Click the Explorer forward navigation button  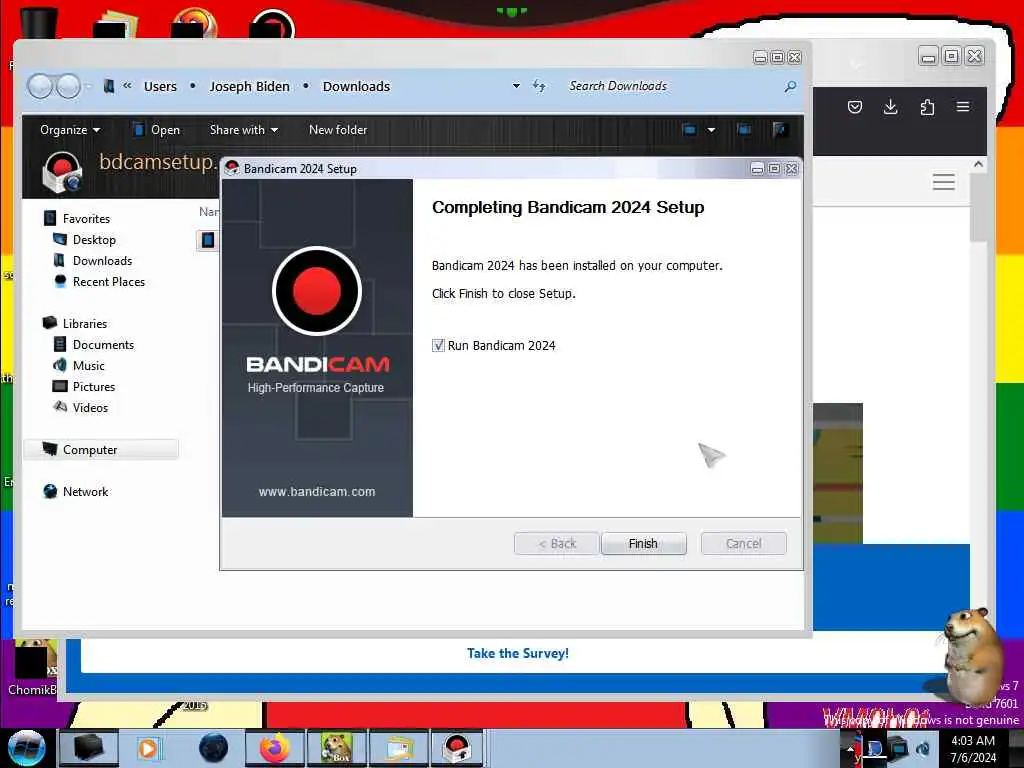67,86
